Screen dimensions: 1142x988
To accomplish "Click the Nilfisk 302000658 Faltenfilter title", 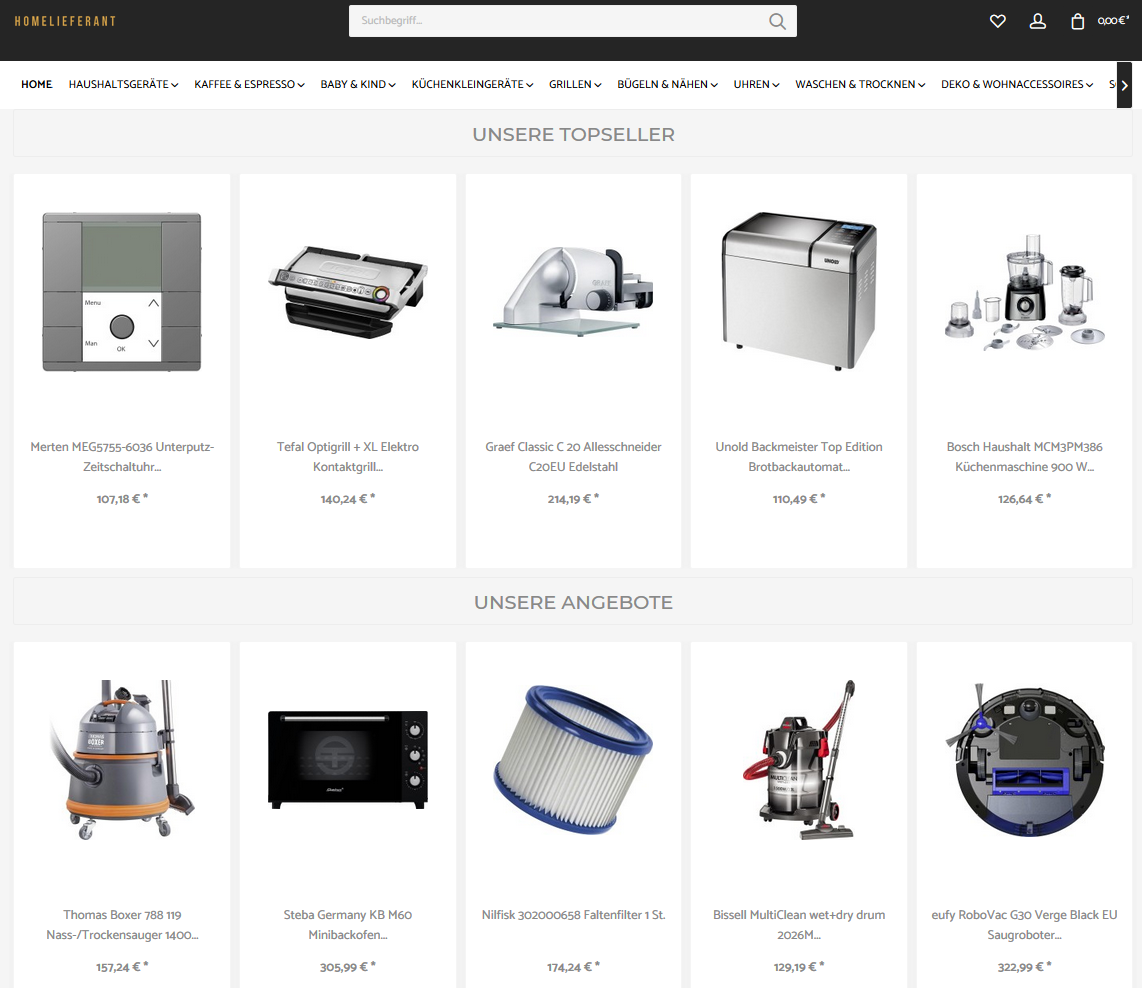I will [x=573, y=914].
